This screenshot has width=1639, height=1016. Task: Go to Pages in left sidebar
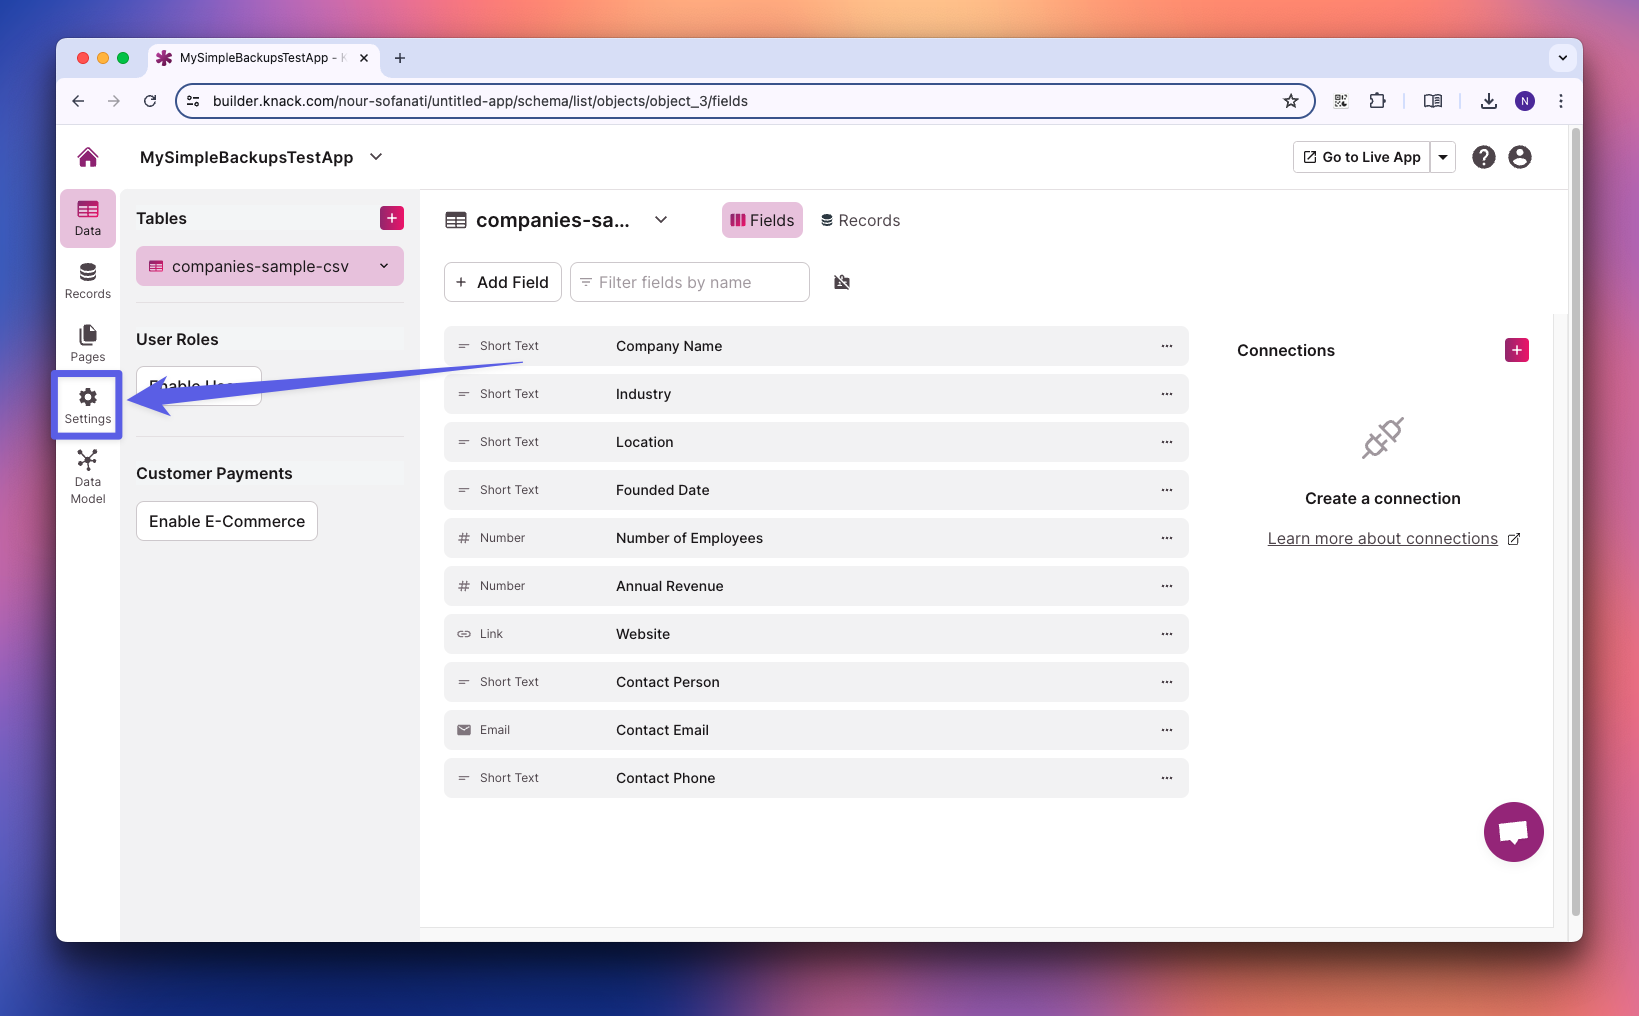[x=88, y=342]
